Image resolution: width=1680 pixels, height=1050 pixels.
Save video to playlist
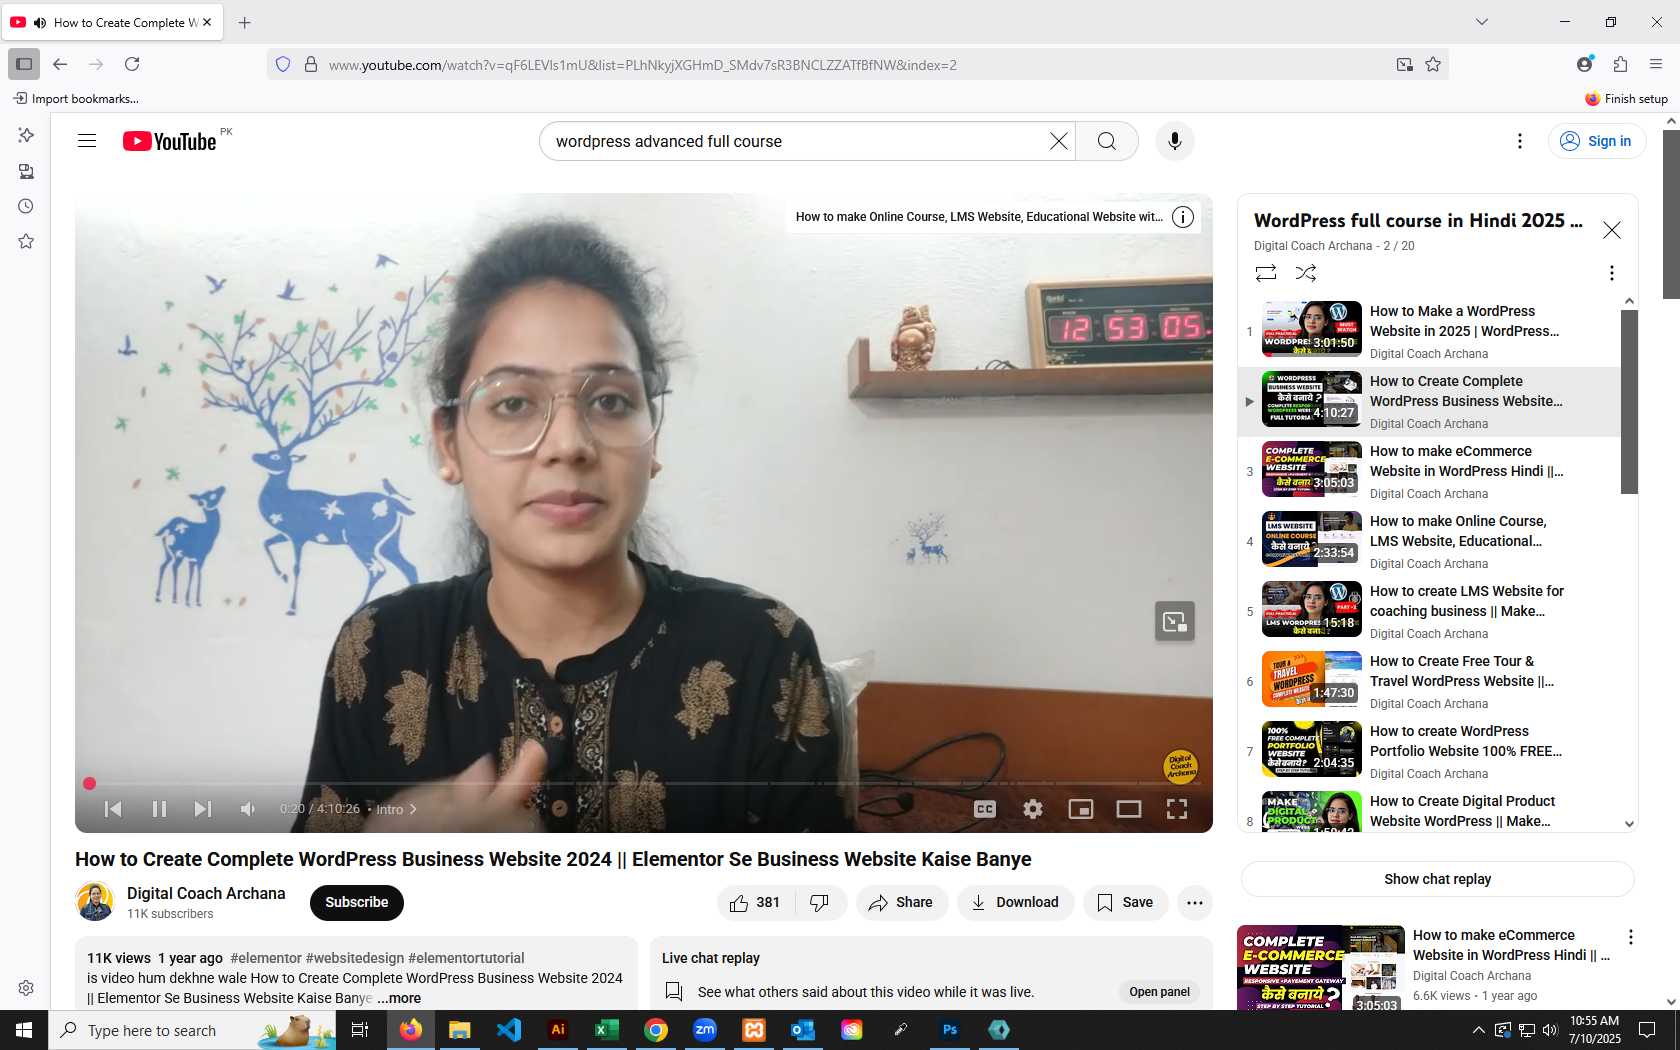1125,902
